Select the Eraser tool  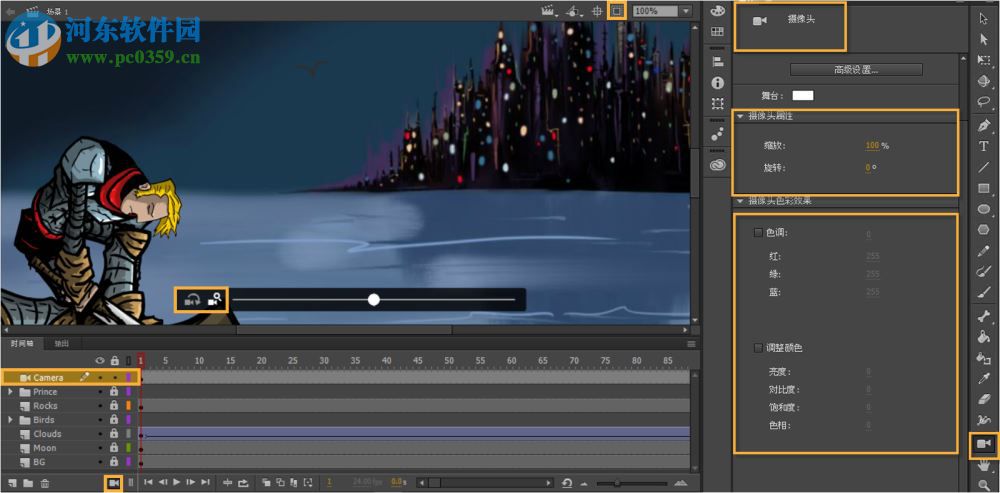pyautogui.click(x=983, y=399)
